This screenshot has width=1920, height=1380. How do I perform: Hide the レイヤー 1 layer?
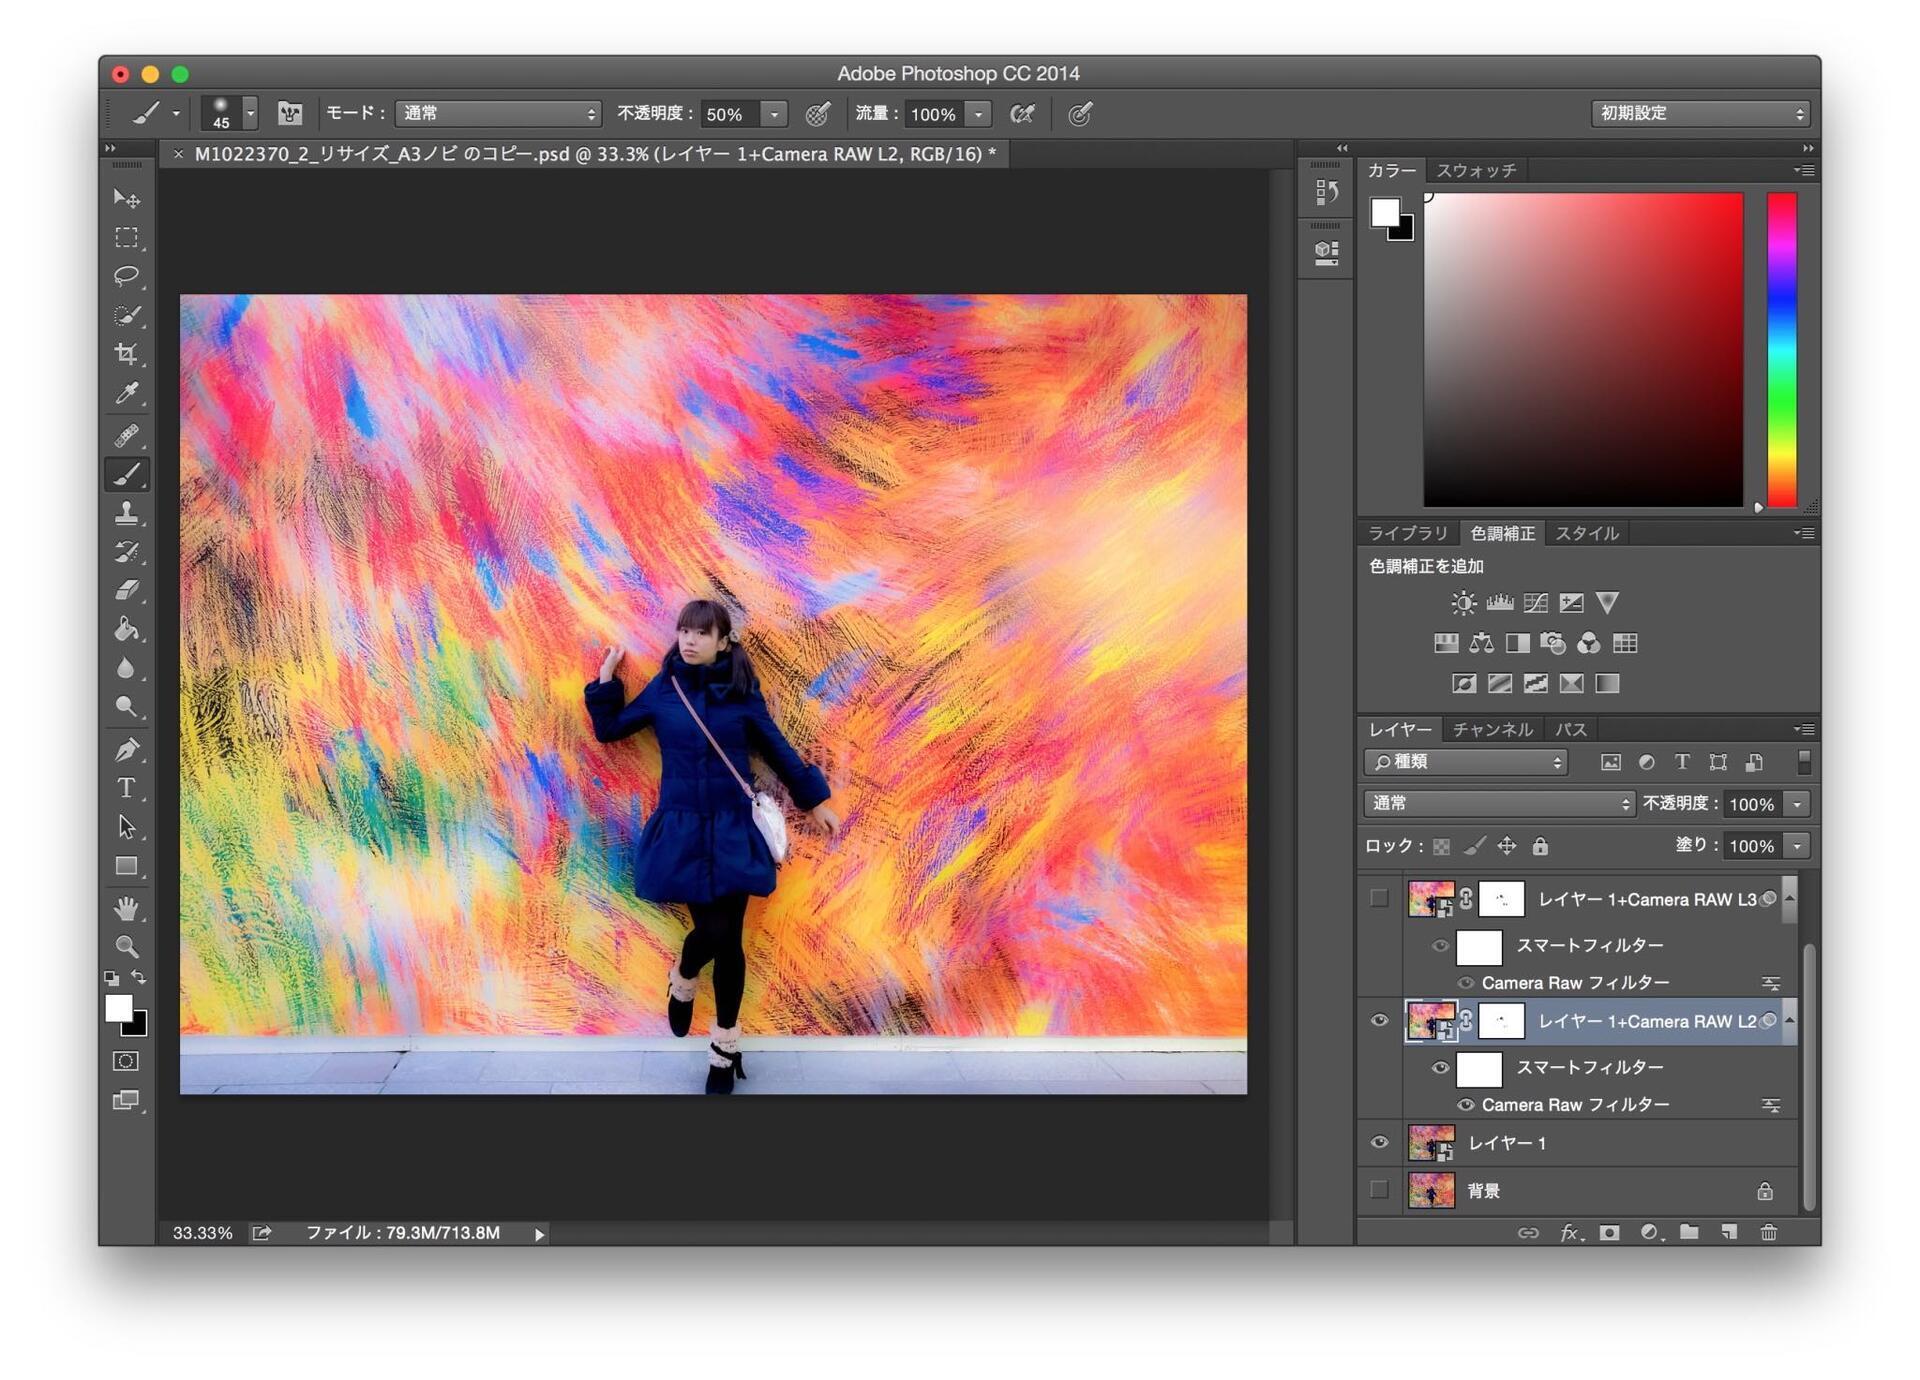point(1379,1142)
